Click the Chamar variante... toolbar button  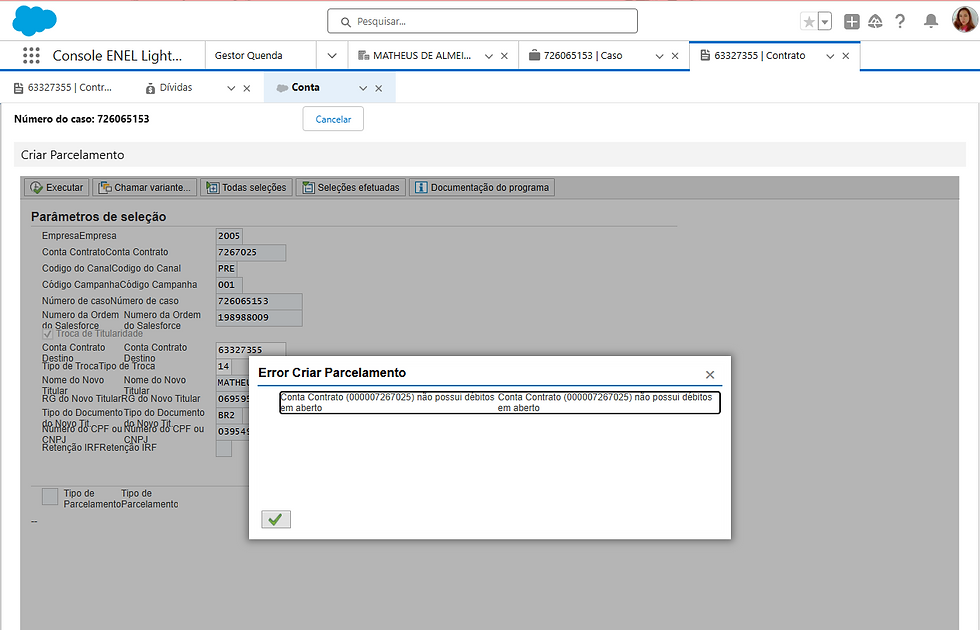pos(145,188)
